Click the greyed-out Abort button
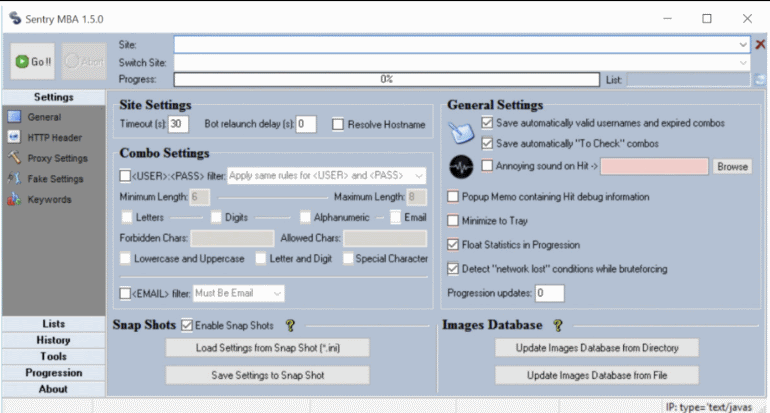The width and height of the screenshot is (770, 413). (84, 61)
